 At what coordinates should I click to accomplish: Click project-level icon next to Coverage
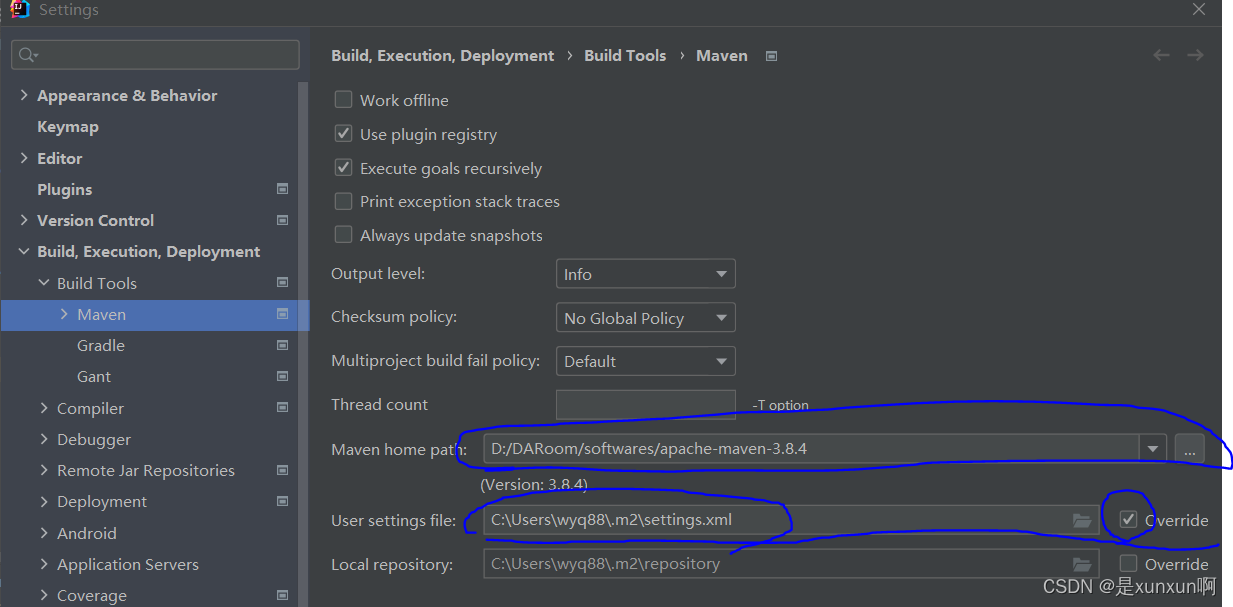[x=282, y=595]
